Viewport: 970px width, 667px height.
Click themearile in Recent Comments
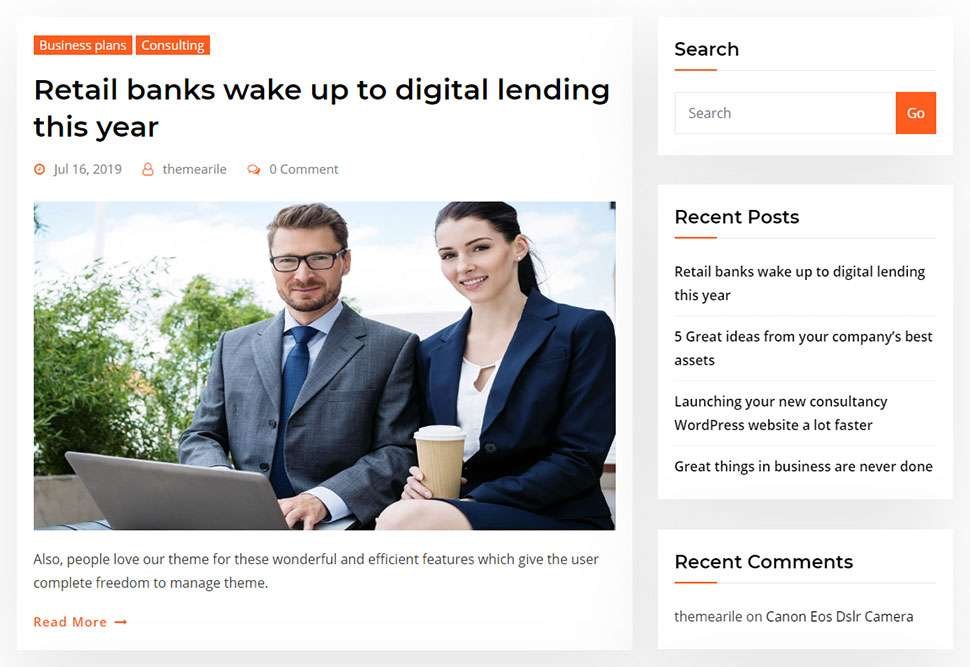click(708, 616)
